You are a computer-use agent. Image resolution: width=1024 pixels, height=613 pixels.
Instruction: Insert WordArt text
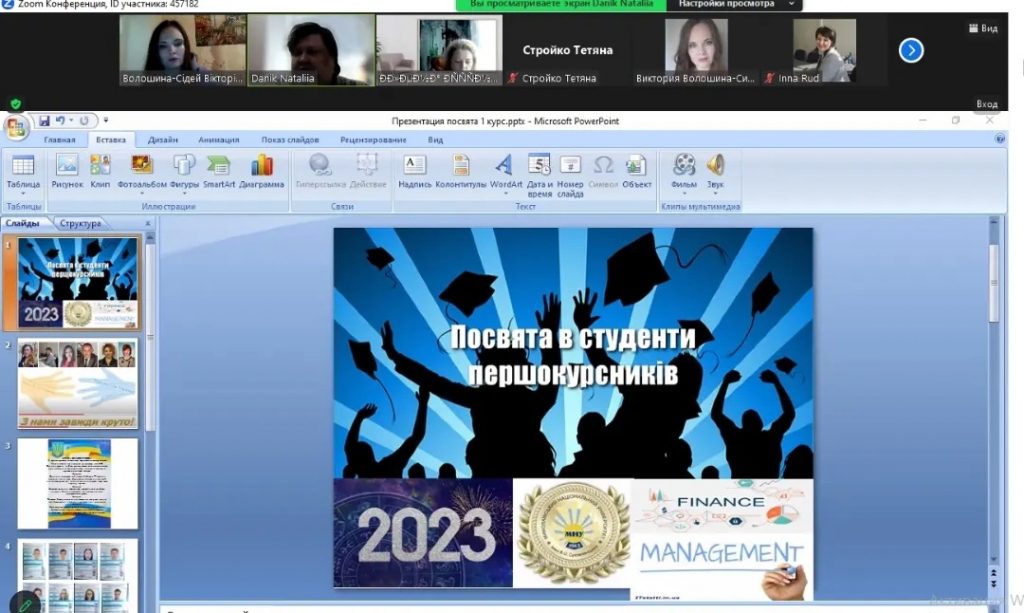(505, 170)
